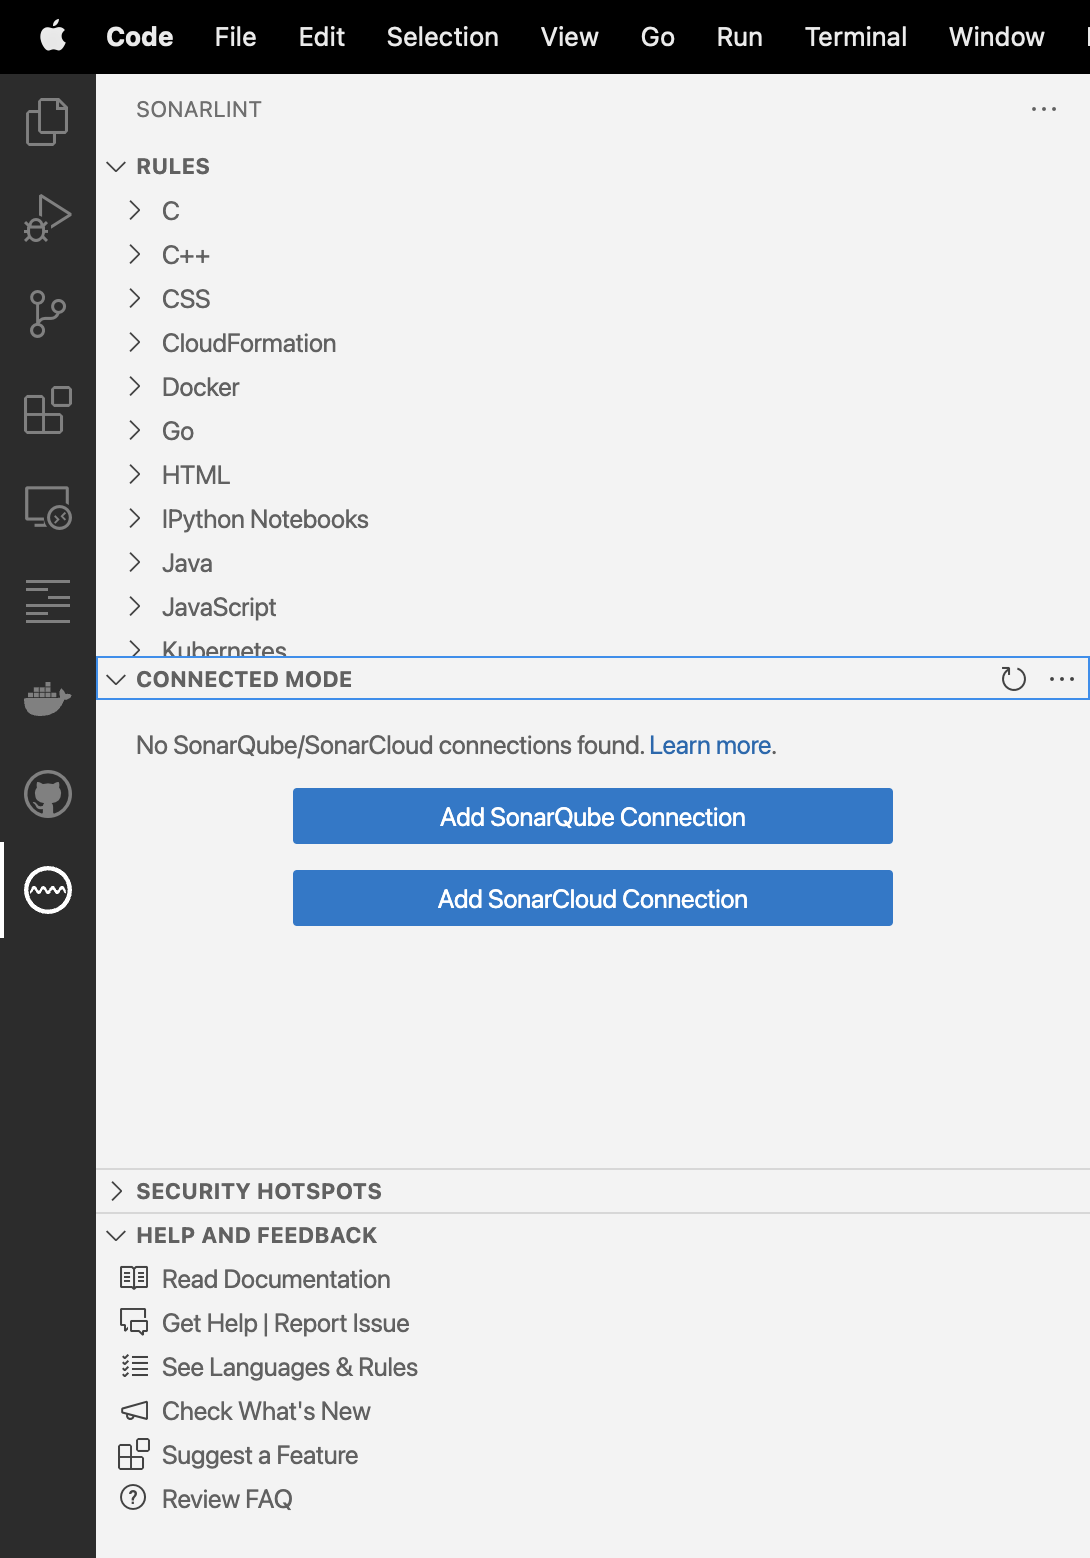Click the book icon beside Read Documentation

click(x=134, y=1278)
